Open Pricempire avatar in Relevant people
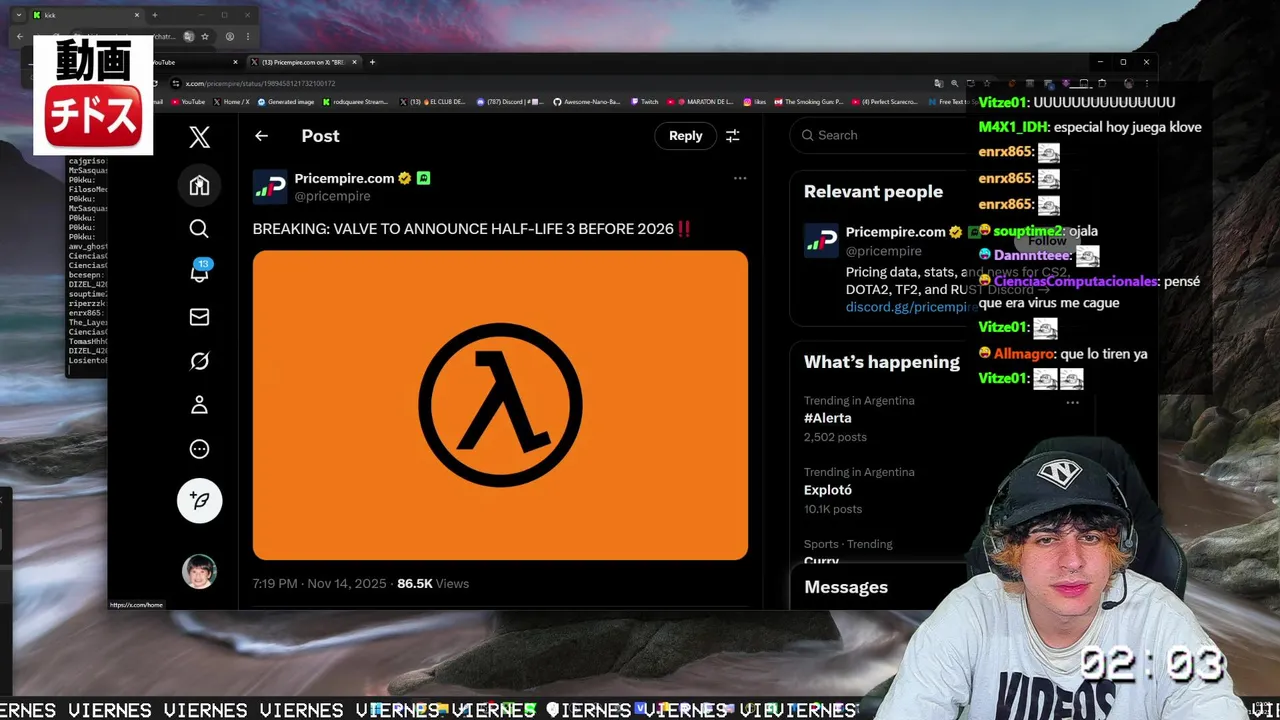 821,241
